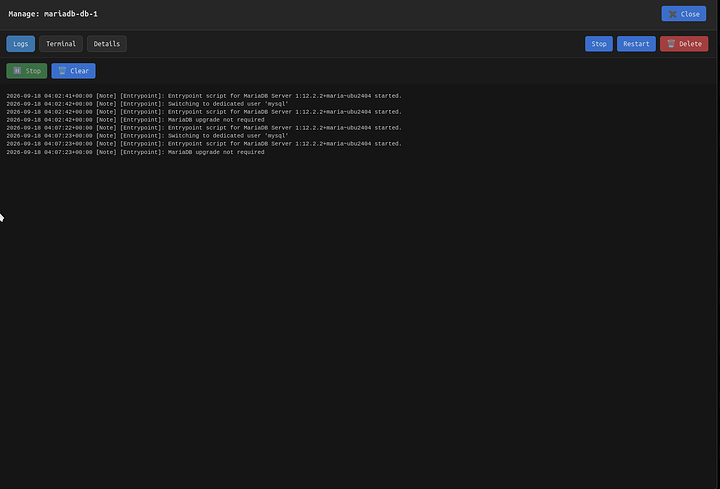Viewport: 720px width, 489px height.
Task: Close the Manage dialog
Action: click(683, 14)
